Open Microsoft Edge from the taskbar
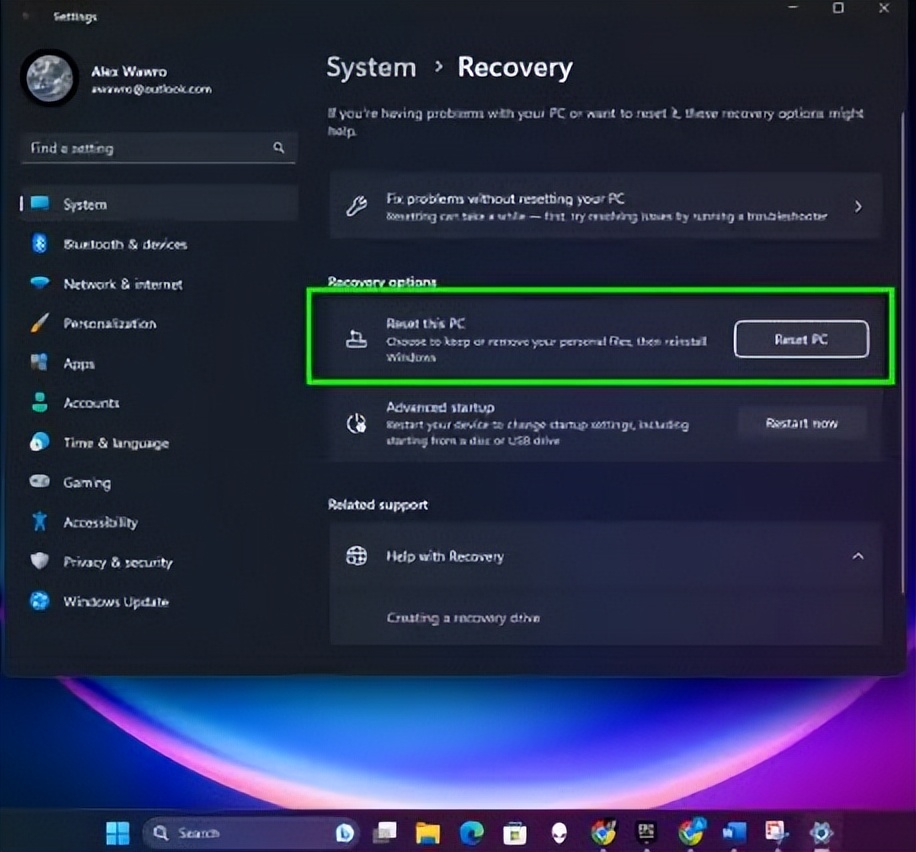 (x=471, y=832)
